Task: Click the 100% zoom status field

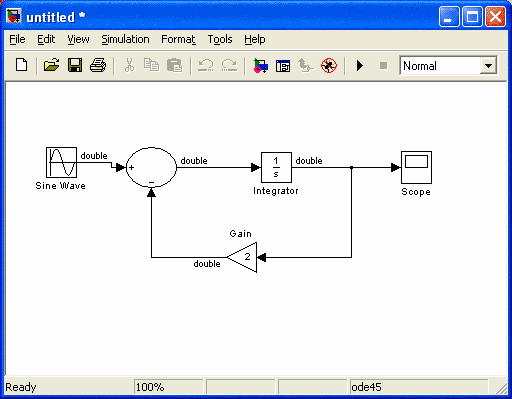Action: (168, 387)
